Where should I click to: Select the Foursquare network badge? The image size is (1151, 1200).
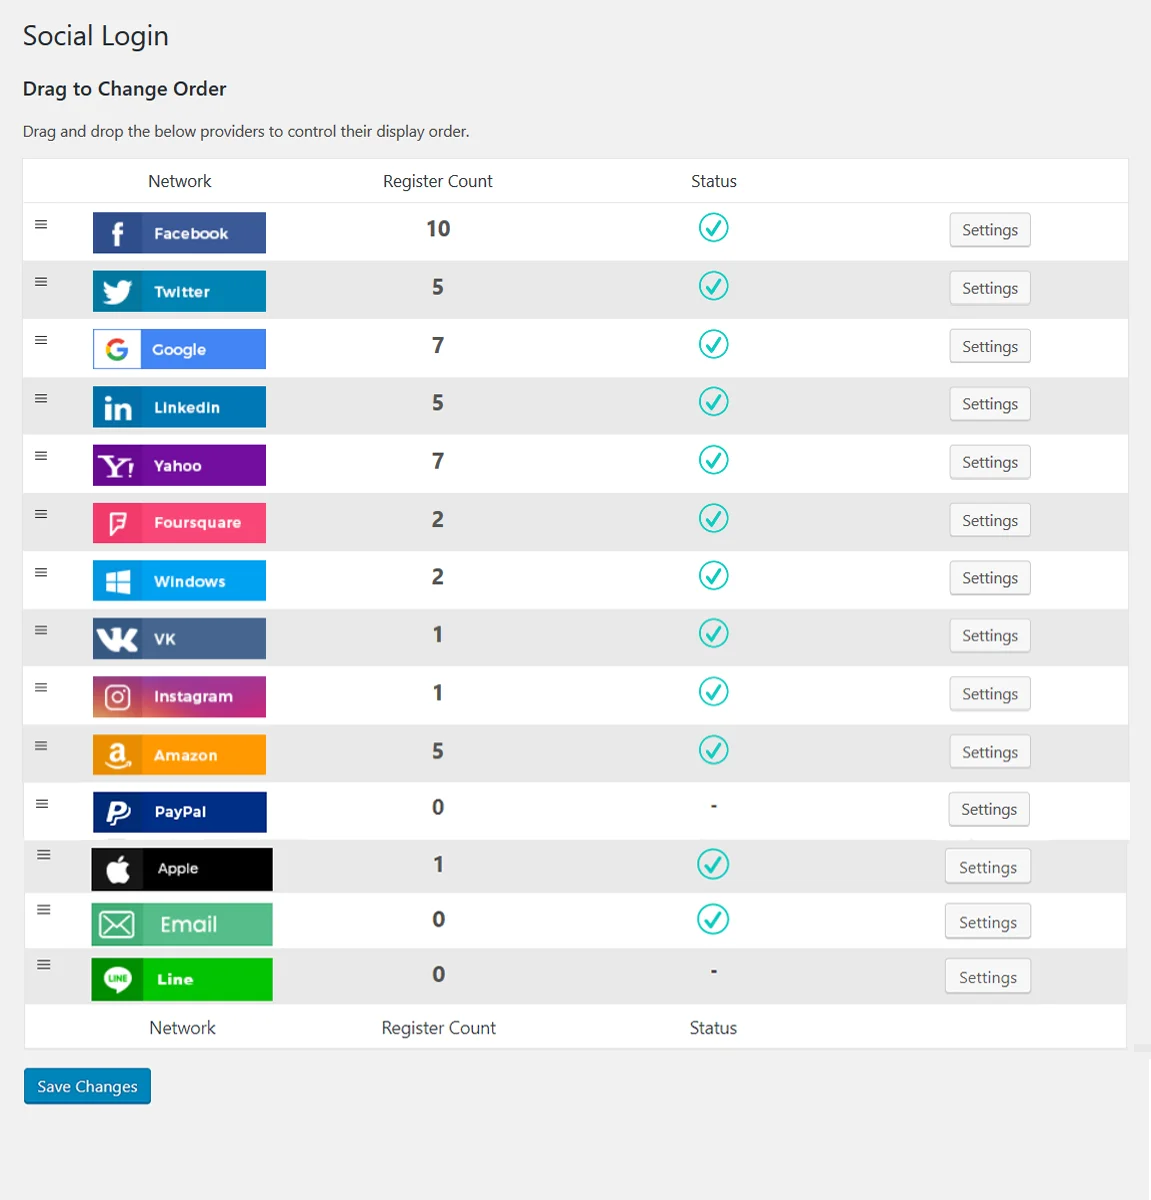click(179, 522)
